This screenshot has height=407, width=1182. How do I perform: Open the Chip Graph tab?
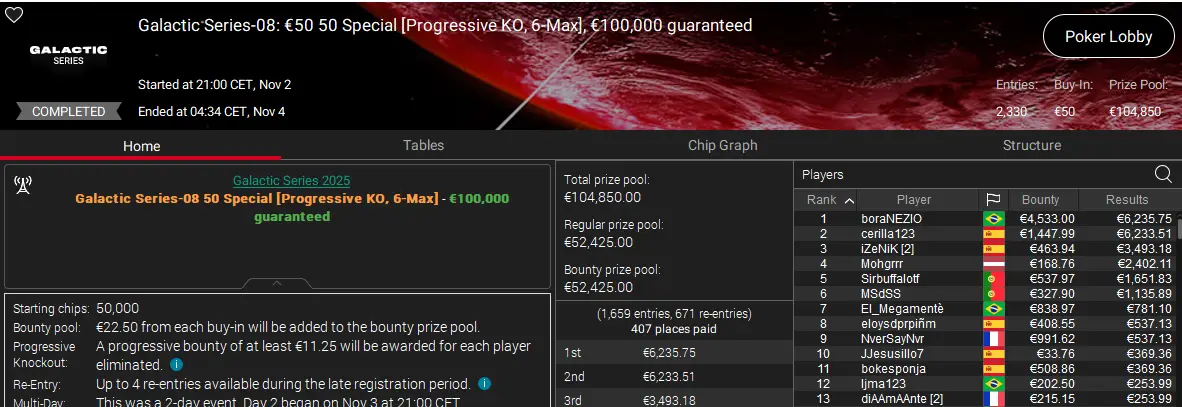722,145
